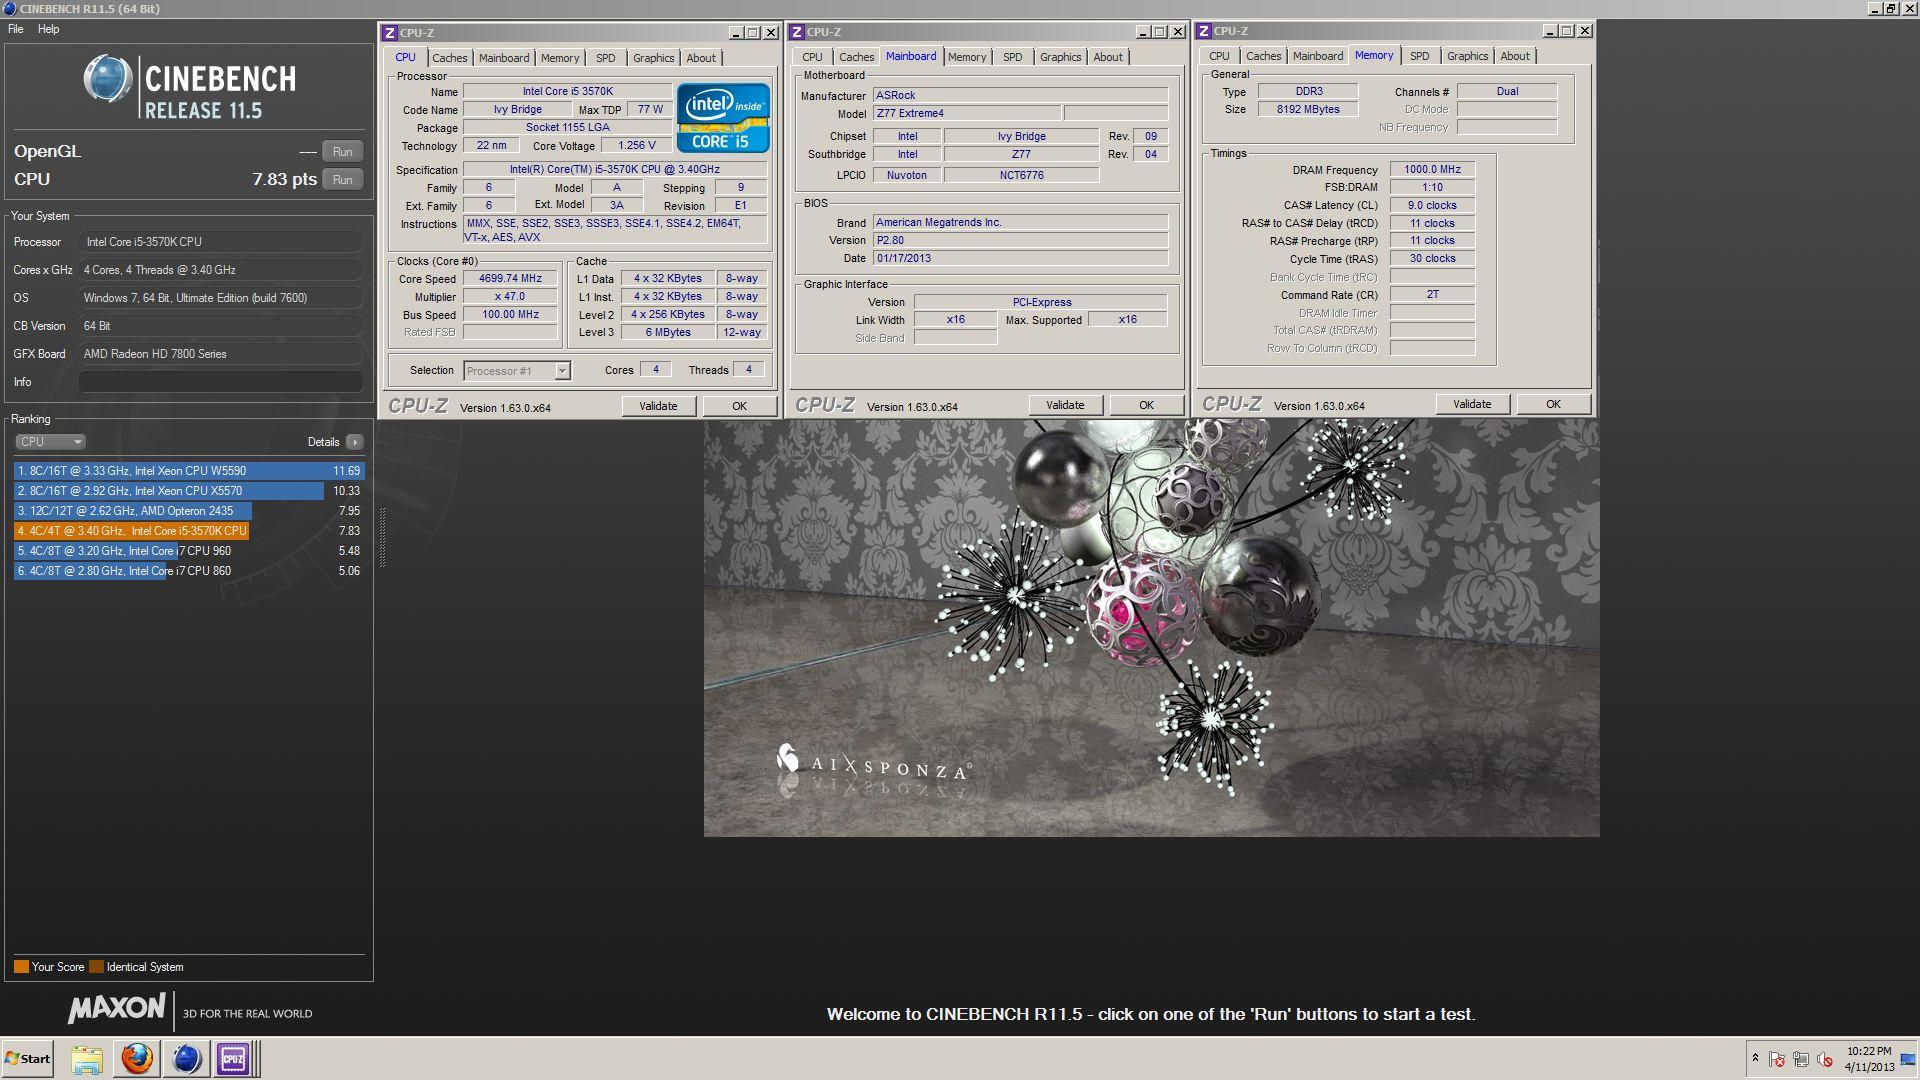Open the Mainboard tab in first CPU-Z window
Image resolution: width=1920 pixels, height=1080 pixels.
(x=503, y=58)
